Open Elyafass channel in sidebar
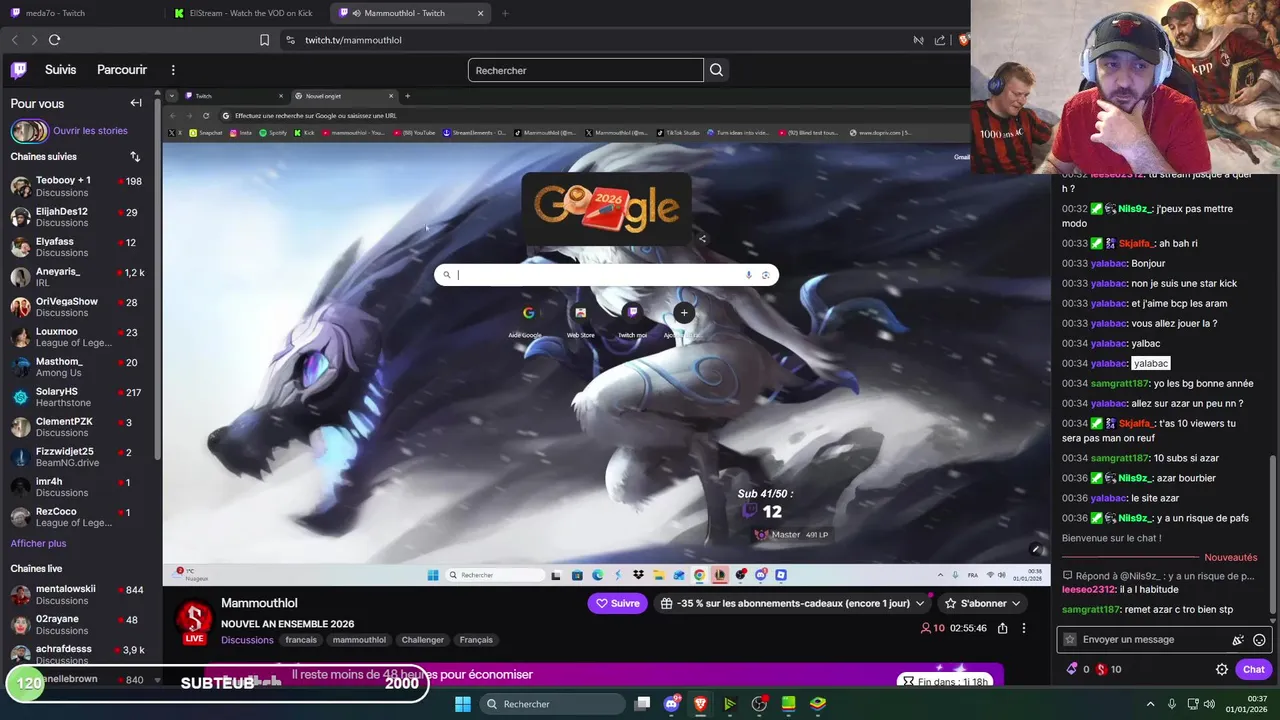 (78, 247)
